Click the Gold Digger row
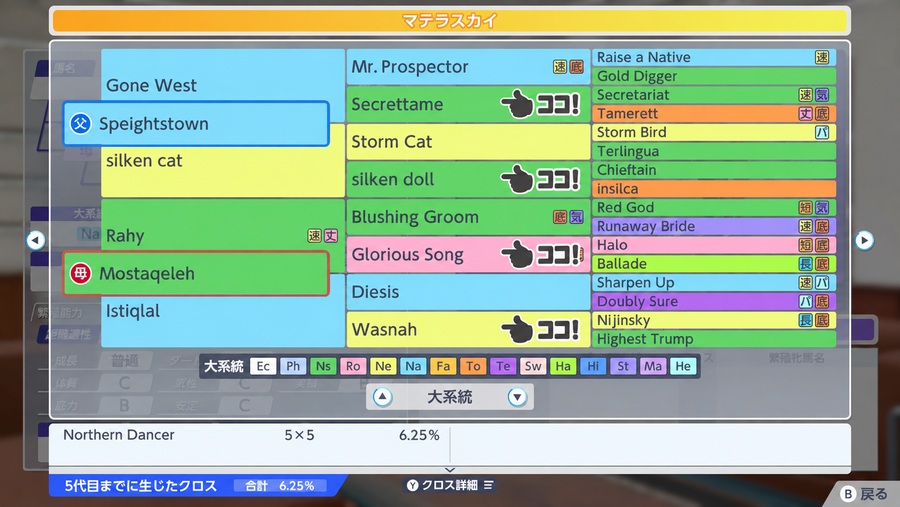The image size is (900, 507). pyautogui.click(x=713, y=76)
